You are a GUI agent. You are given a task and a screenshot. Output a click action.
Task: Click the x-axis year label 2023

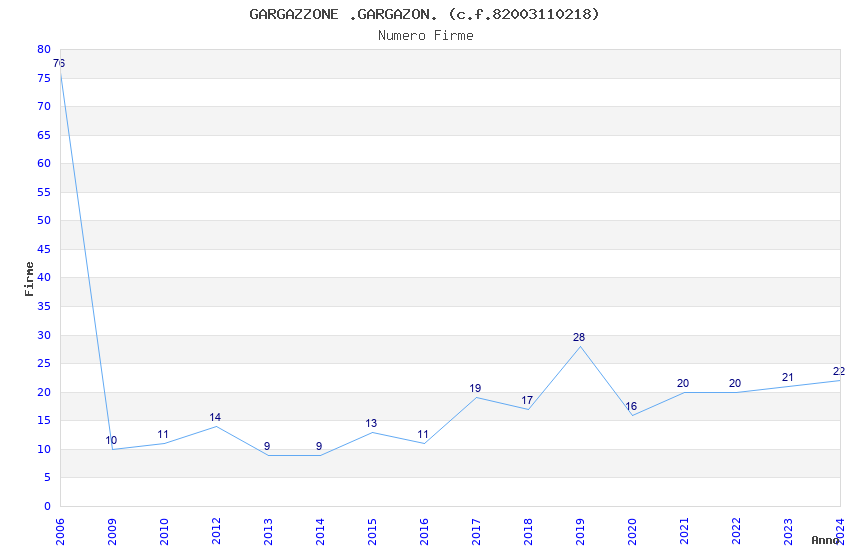pyautogui.click(x=789, y=532)
